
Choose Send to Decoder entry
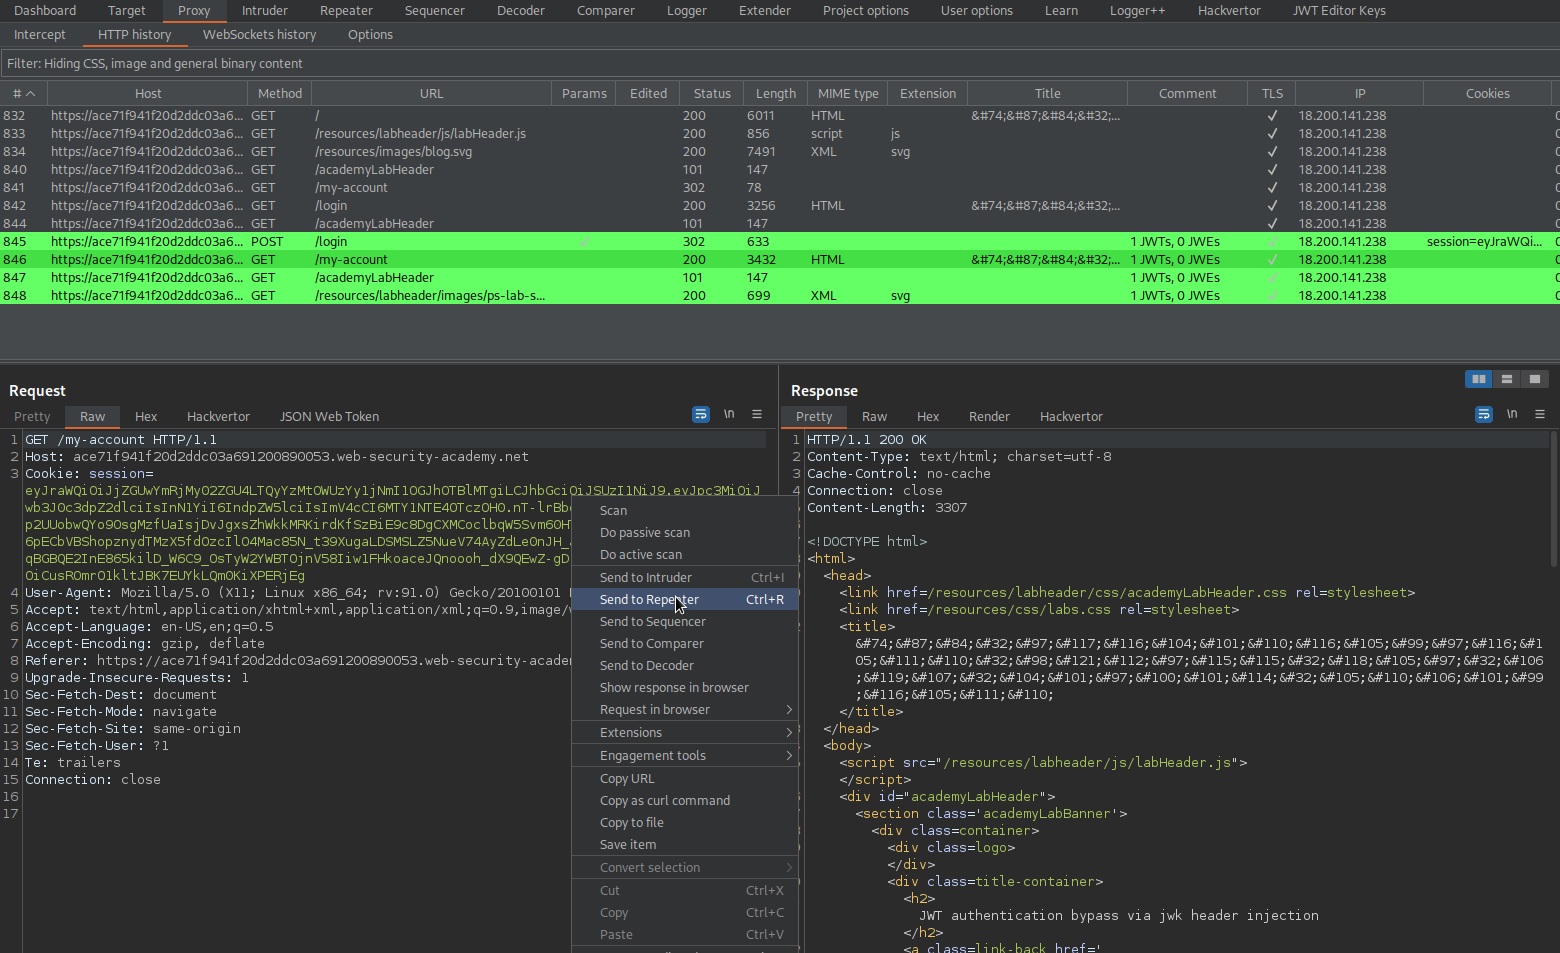coord(685,666)
